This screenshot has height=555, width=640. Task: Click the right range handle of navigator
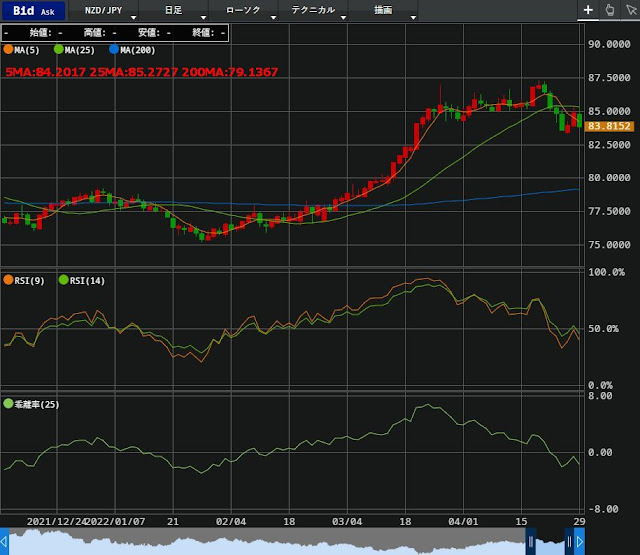[x=569, y=542]
